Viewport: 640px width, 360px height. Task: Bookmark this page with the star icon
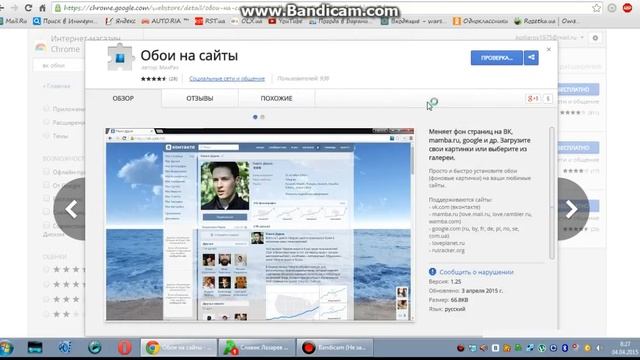[x=596, y=8]
